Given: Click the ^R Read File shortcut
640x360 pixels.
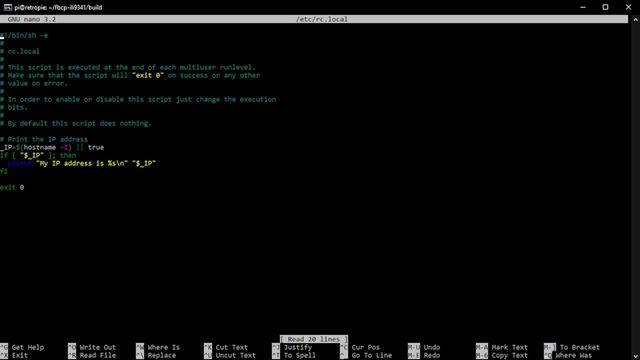Looking at the screenshot, I should (x=92, y=356).
